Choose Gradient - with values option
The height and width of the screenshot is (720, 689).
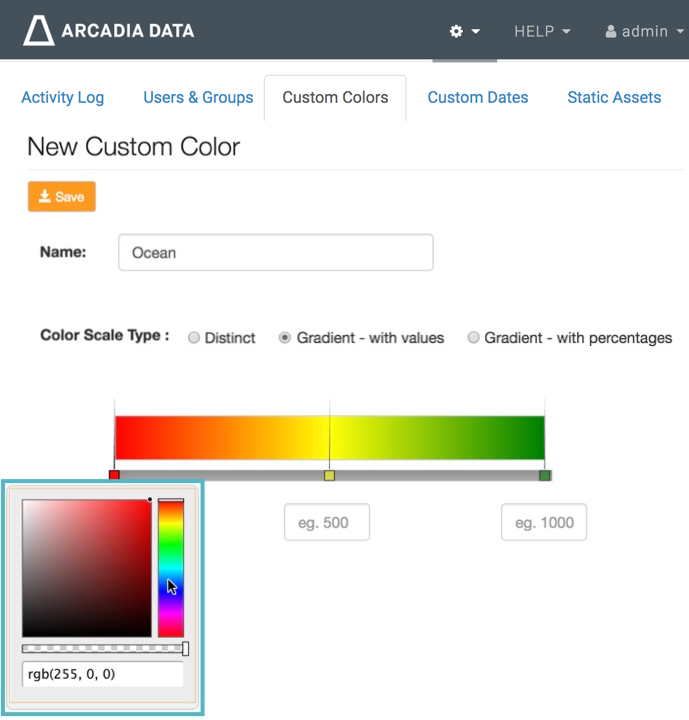285,338
